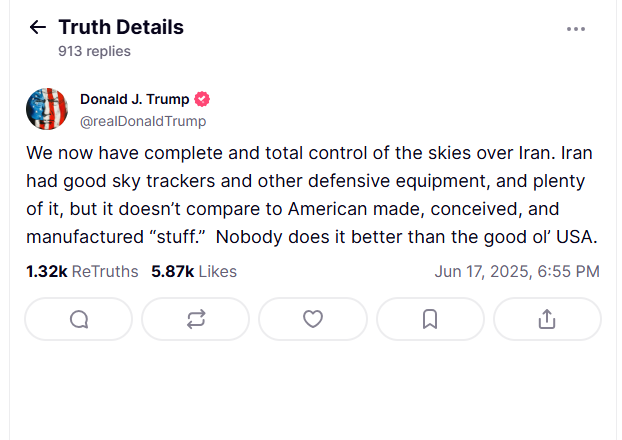The width and height of the screenshot is (622, 440).
Task: Open the @realDonaldTrump handle link
Action: (x=143, y=121)
